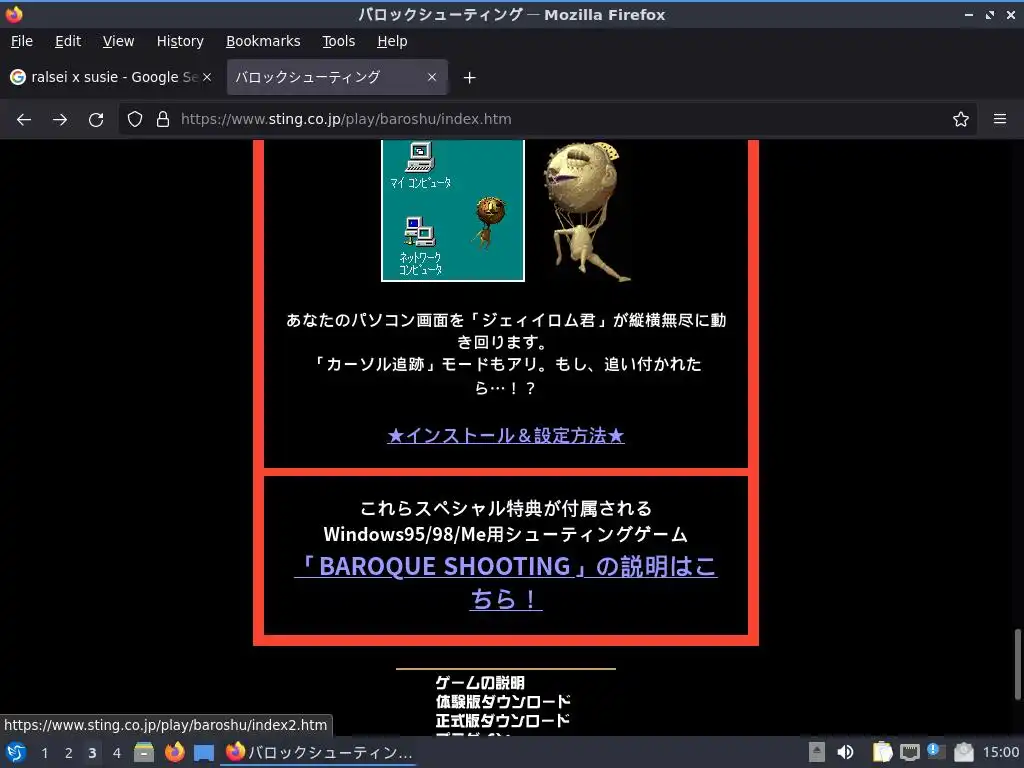The image size is (1024, 768).
Task: Switch to workspace 4 in taskbar
Action: (x=117, y=753)
